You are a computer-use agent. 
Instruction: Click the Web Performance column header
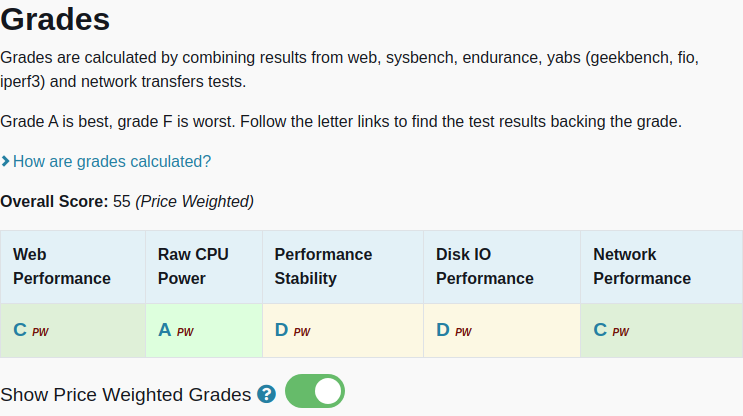pos(62,266)
